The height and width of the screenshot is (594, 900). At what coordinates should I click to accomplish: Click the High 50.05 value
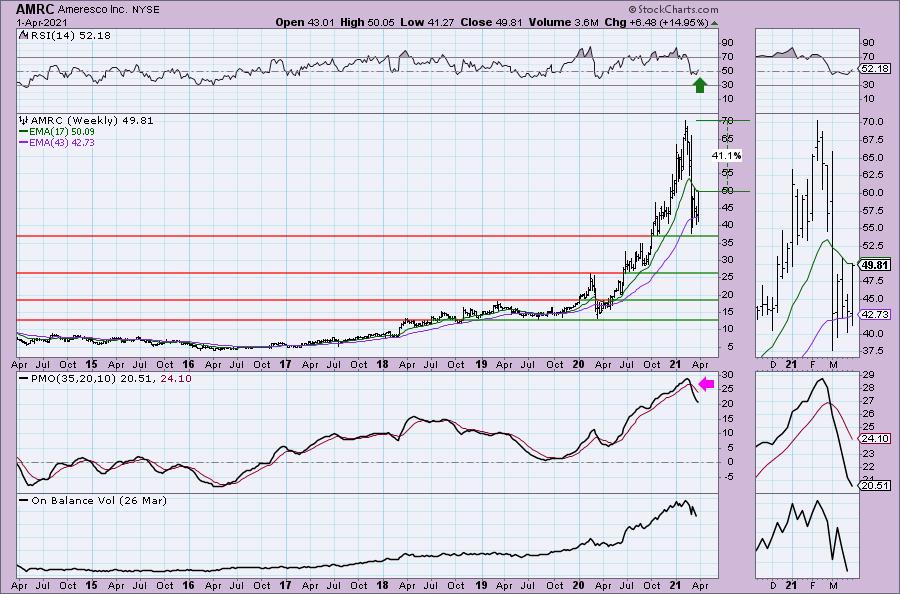(366, 22)
